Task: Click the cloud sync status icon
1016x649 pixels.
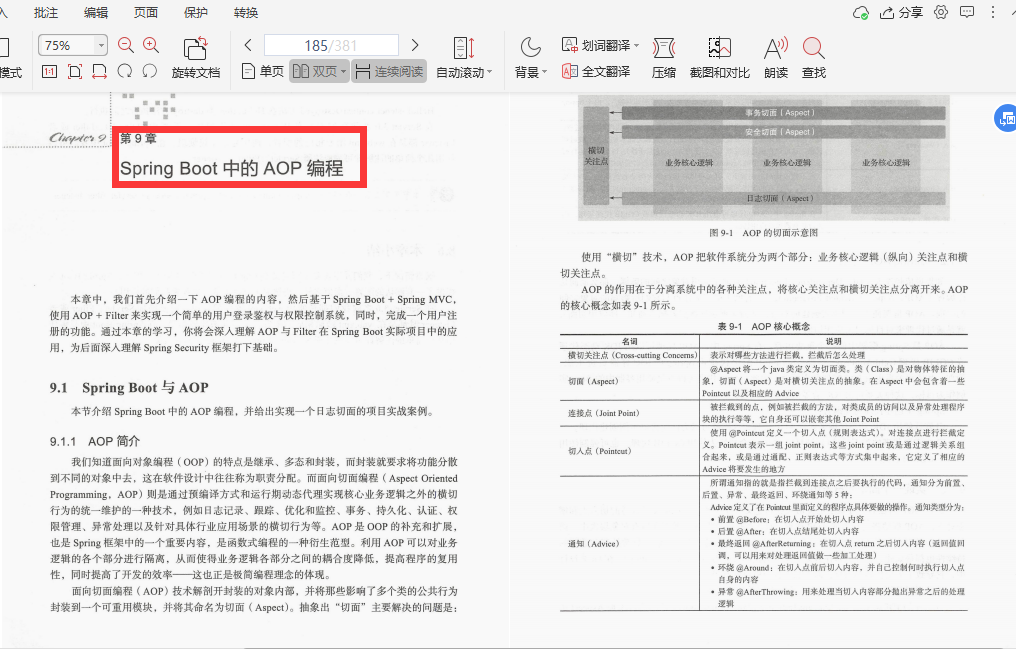Action: click(860, 13)
